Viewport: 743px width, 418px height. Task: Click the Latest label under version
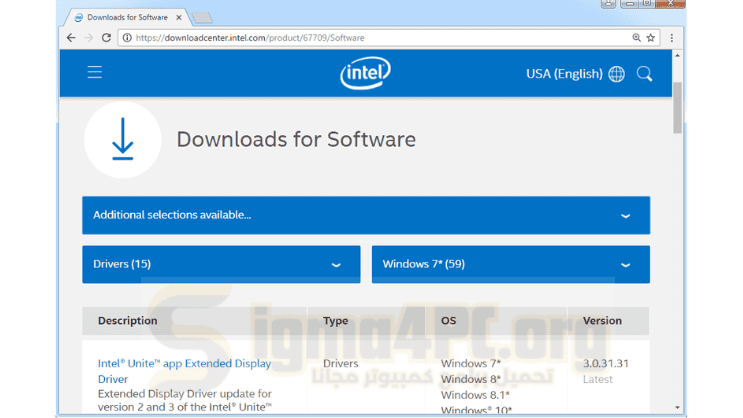[x=598, y=379]
